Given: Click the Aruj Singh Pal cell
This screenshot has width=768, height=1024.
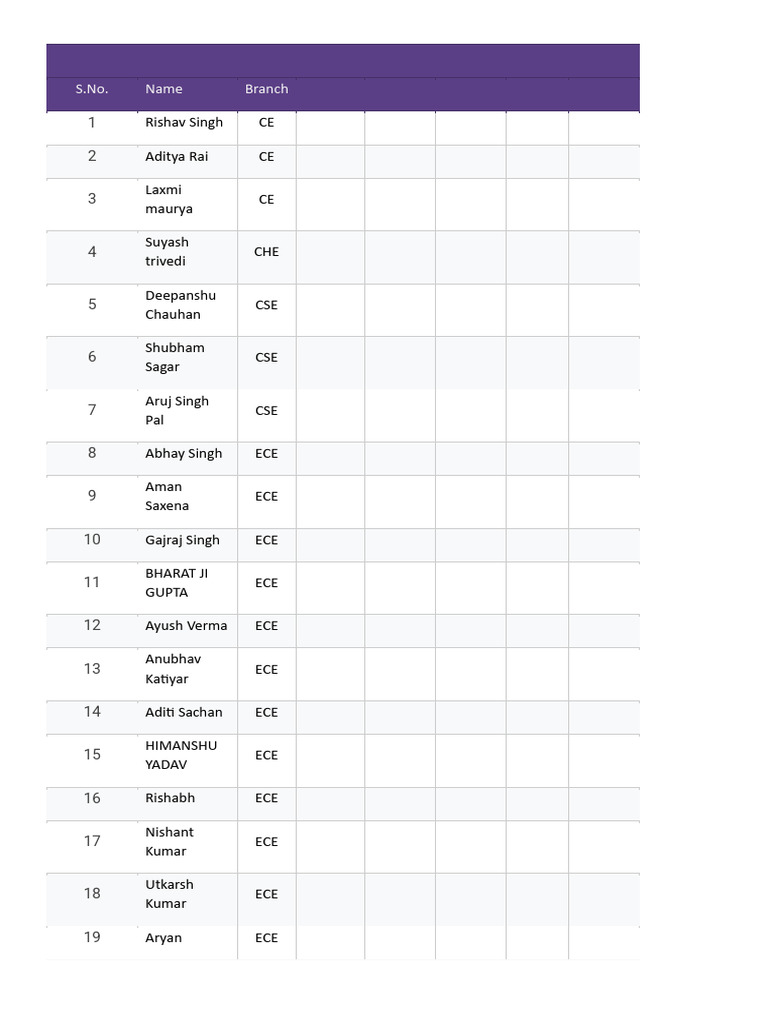Looking at the screenshot, I should (177, 411).
